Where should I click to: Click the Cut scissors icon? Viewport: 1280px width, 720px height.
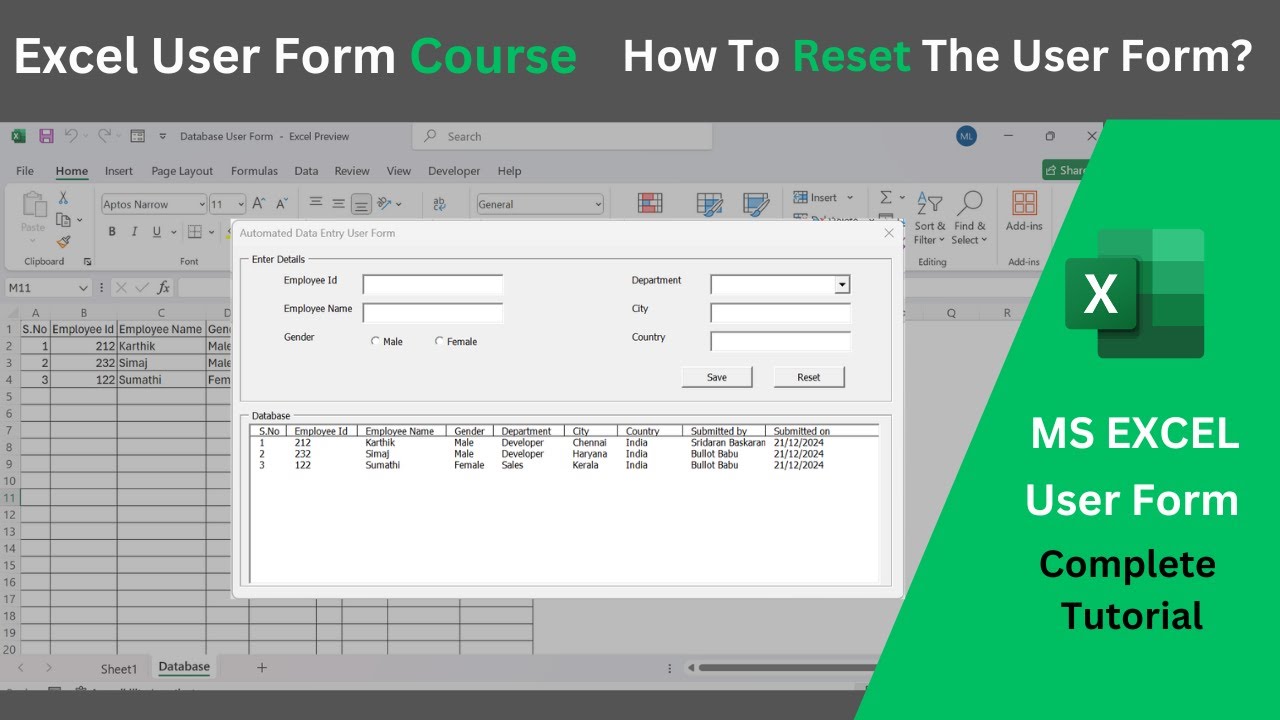click(63, 198)
